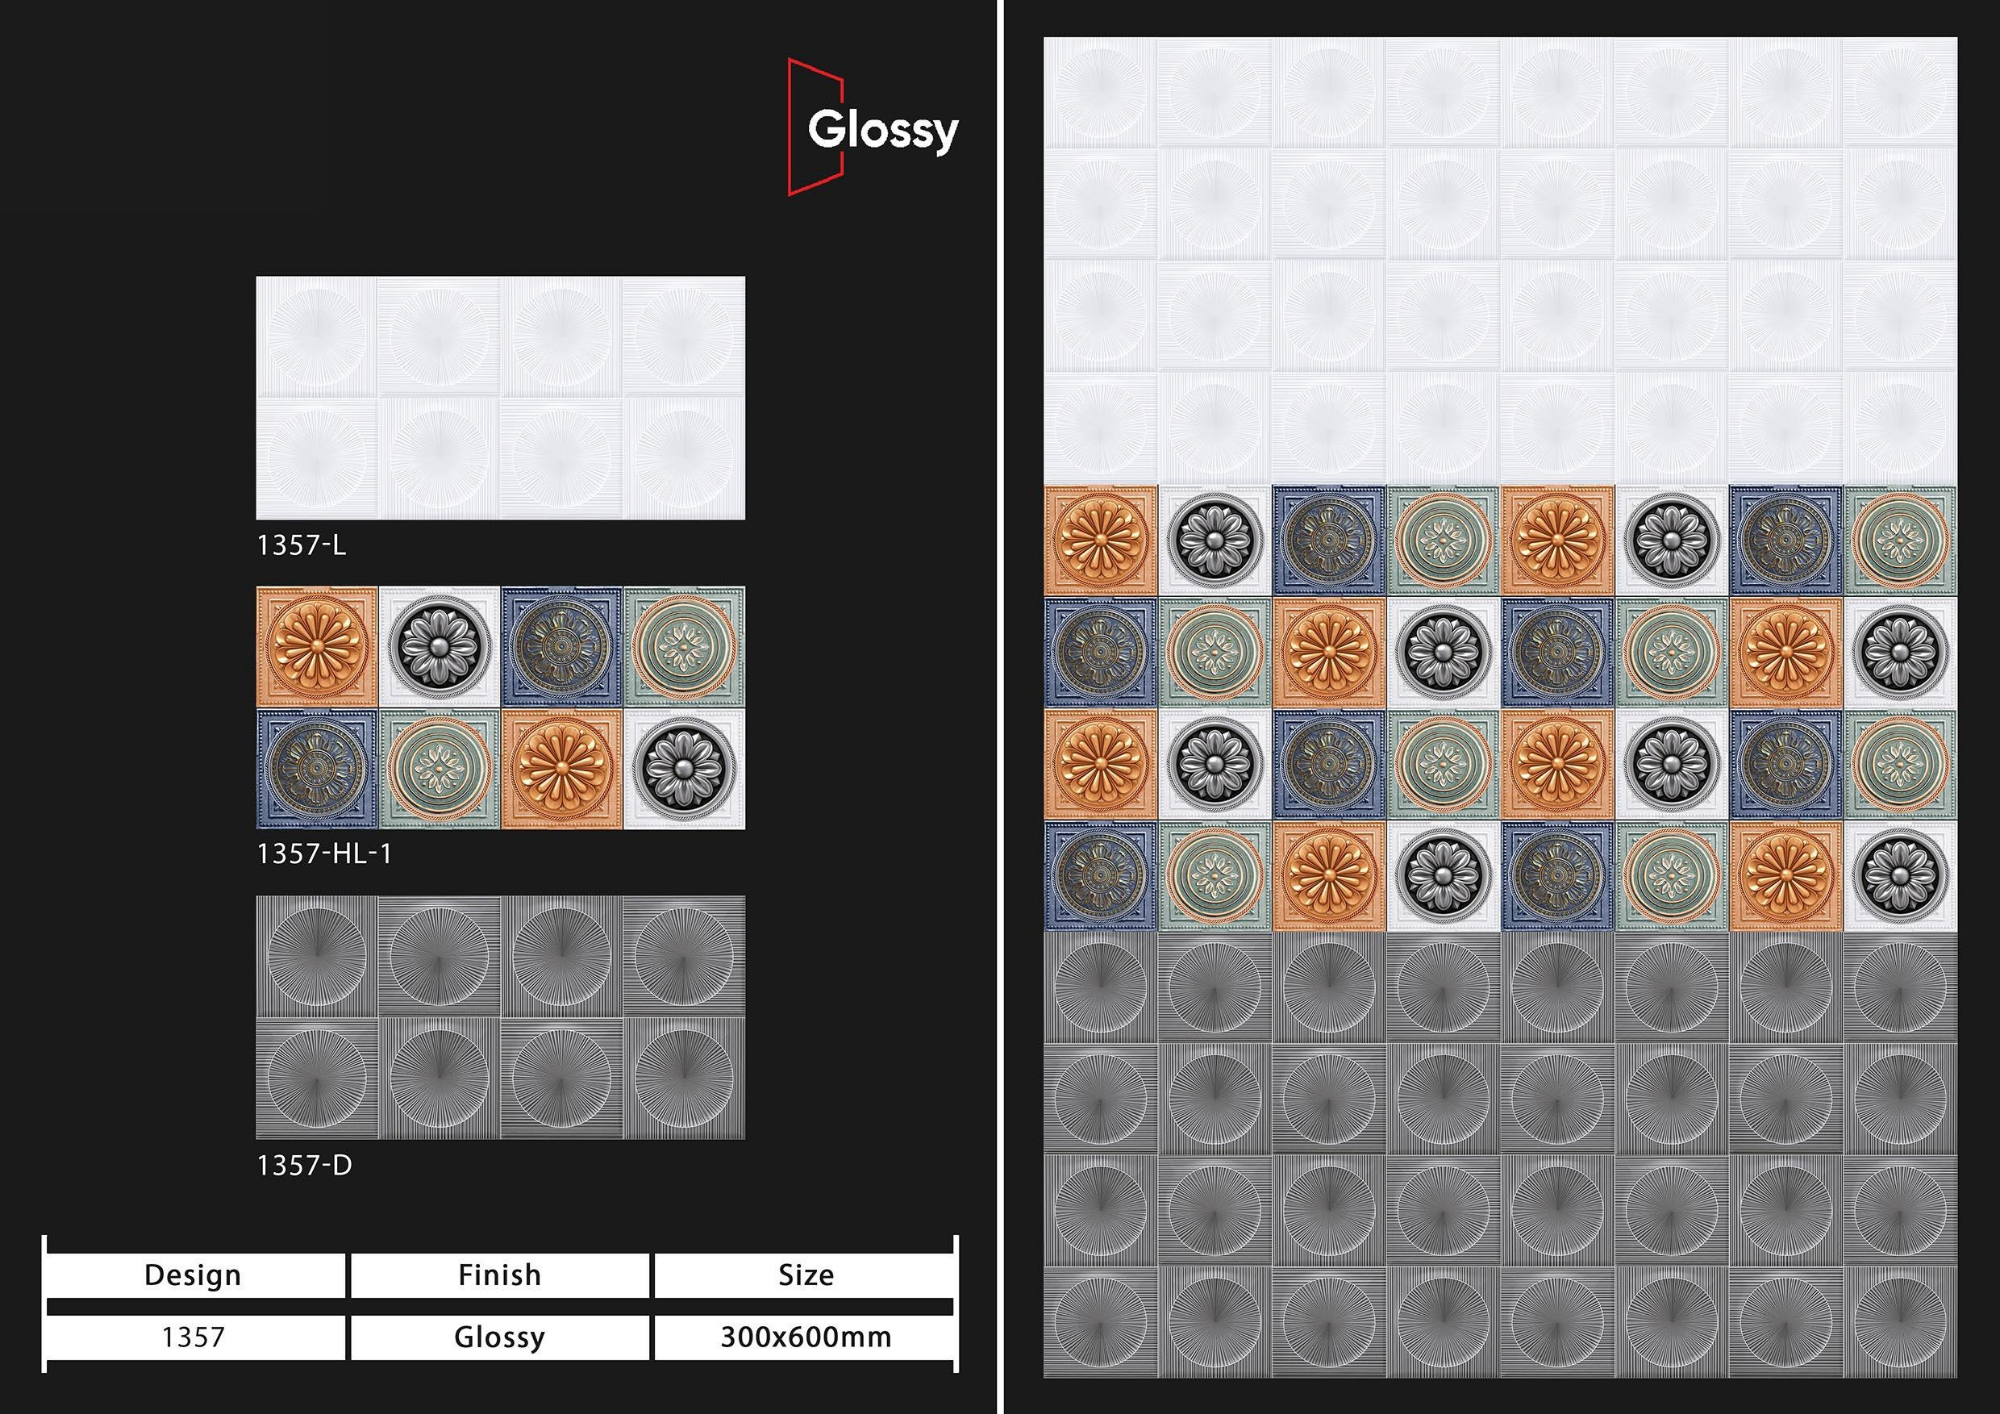Image resolution: width=2000 pixels, height=1414 pixels.
Task: Click the 1357-HL-1 highlighter tile sample
Action: [x=500, y=707]
